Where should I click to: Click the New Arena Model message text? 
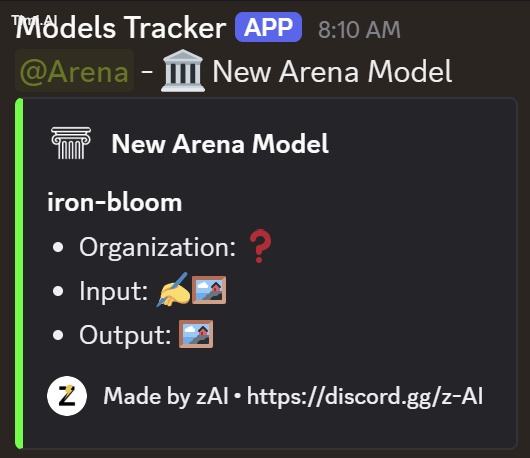(x=332, y=71)
